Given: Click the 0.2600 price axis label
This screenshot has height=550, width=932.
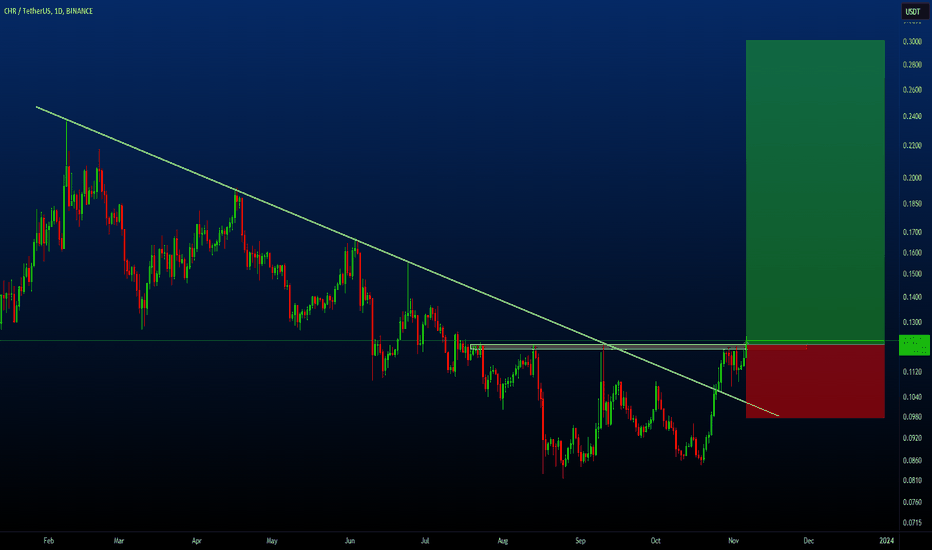Looking at the screenshot, I should (x=912, y=90).
